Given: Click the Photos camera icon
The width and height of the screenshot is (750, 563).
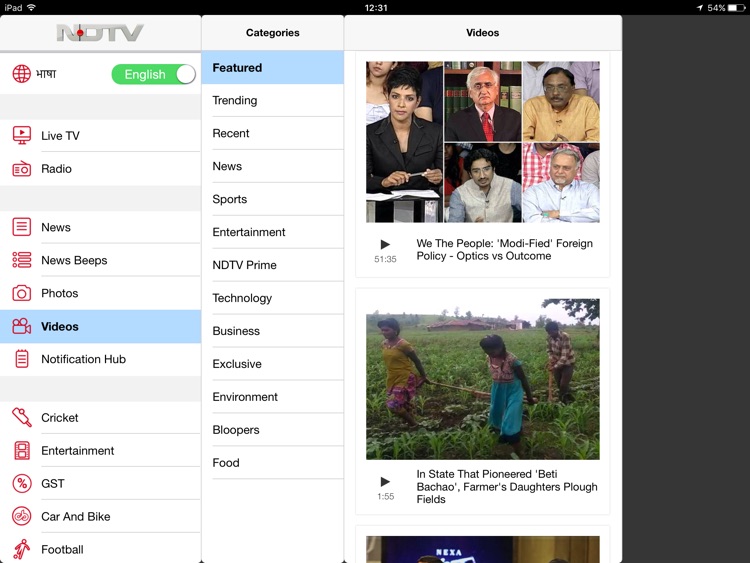Looking at the screenshot, I should click(x=22, y=293).
